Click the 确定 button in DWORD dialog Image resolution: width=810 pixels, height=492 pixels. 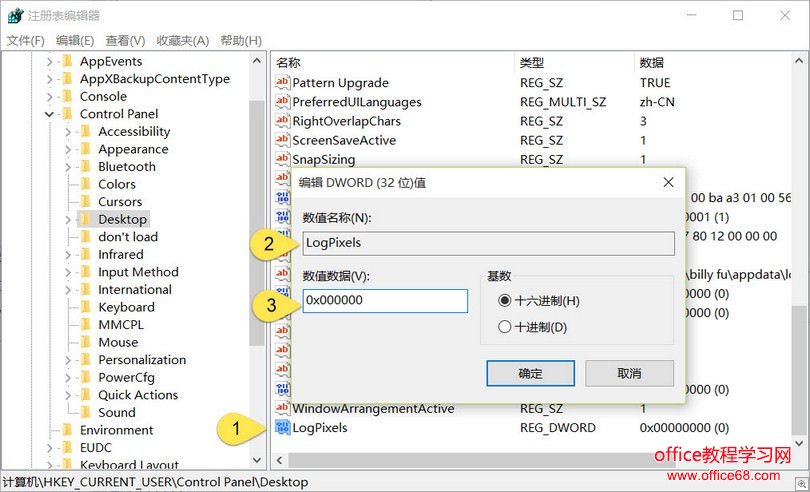tap(531, 373)
